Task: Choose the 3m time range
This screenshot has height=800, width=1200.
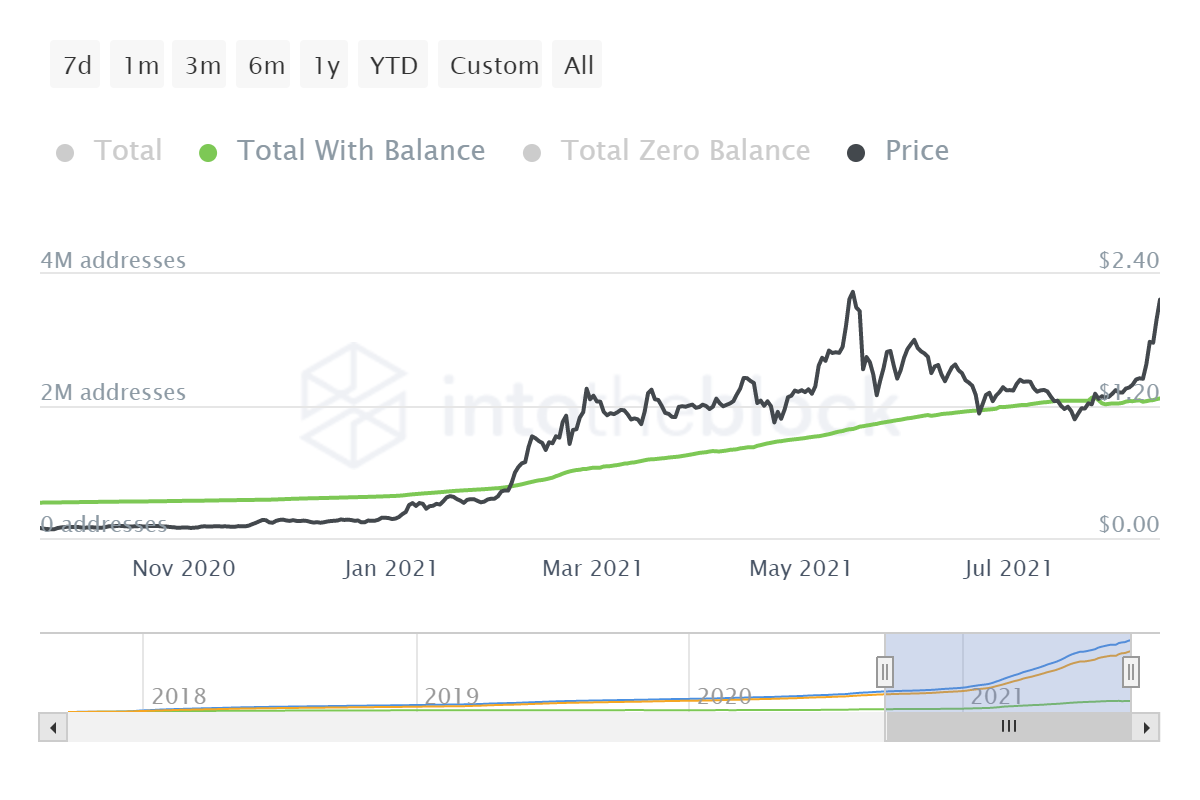Action: pyautogui.click(x=203, y=66)
